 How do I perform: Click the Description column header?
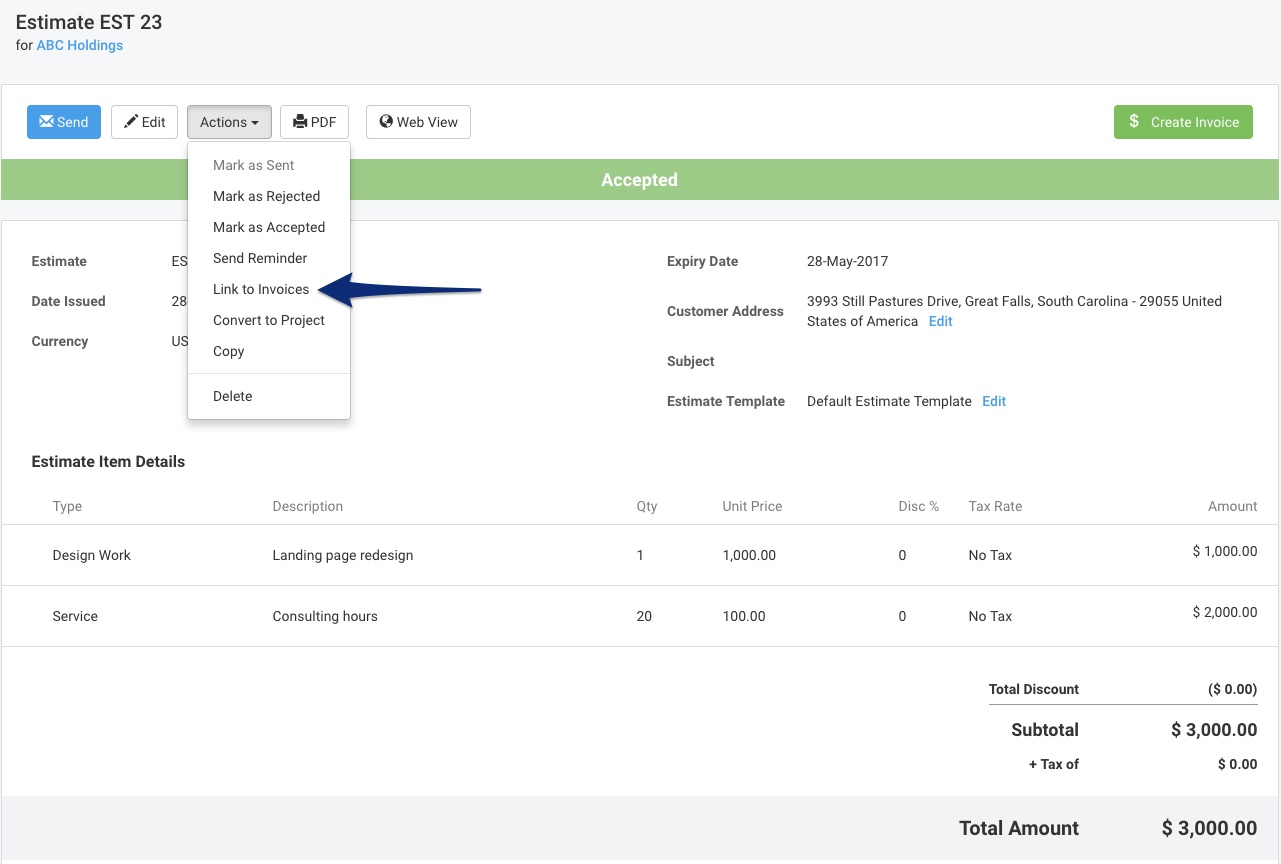click(x=308, y=506)
